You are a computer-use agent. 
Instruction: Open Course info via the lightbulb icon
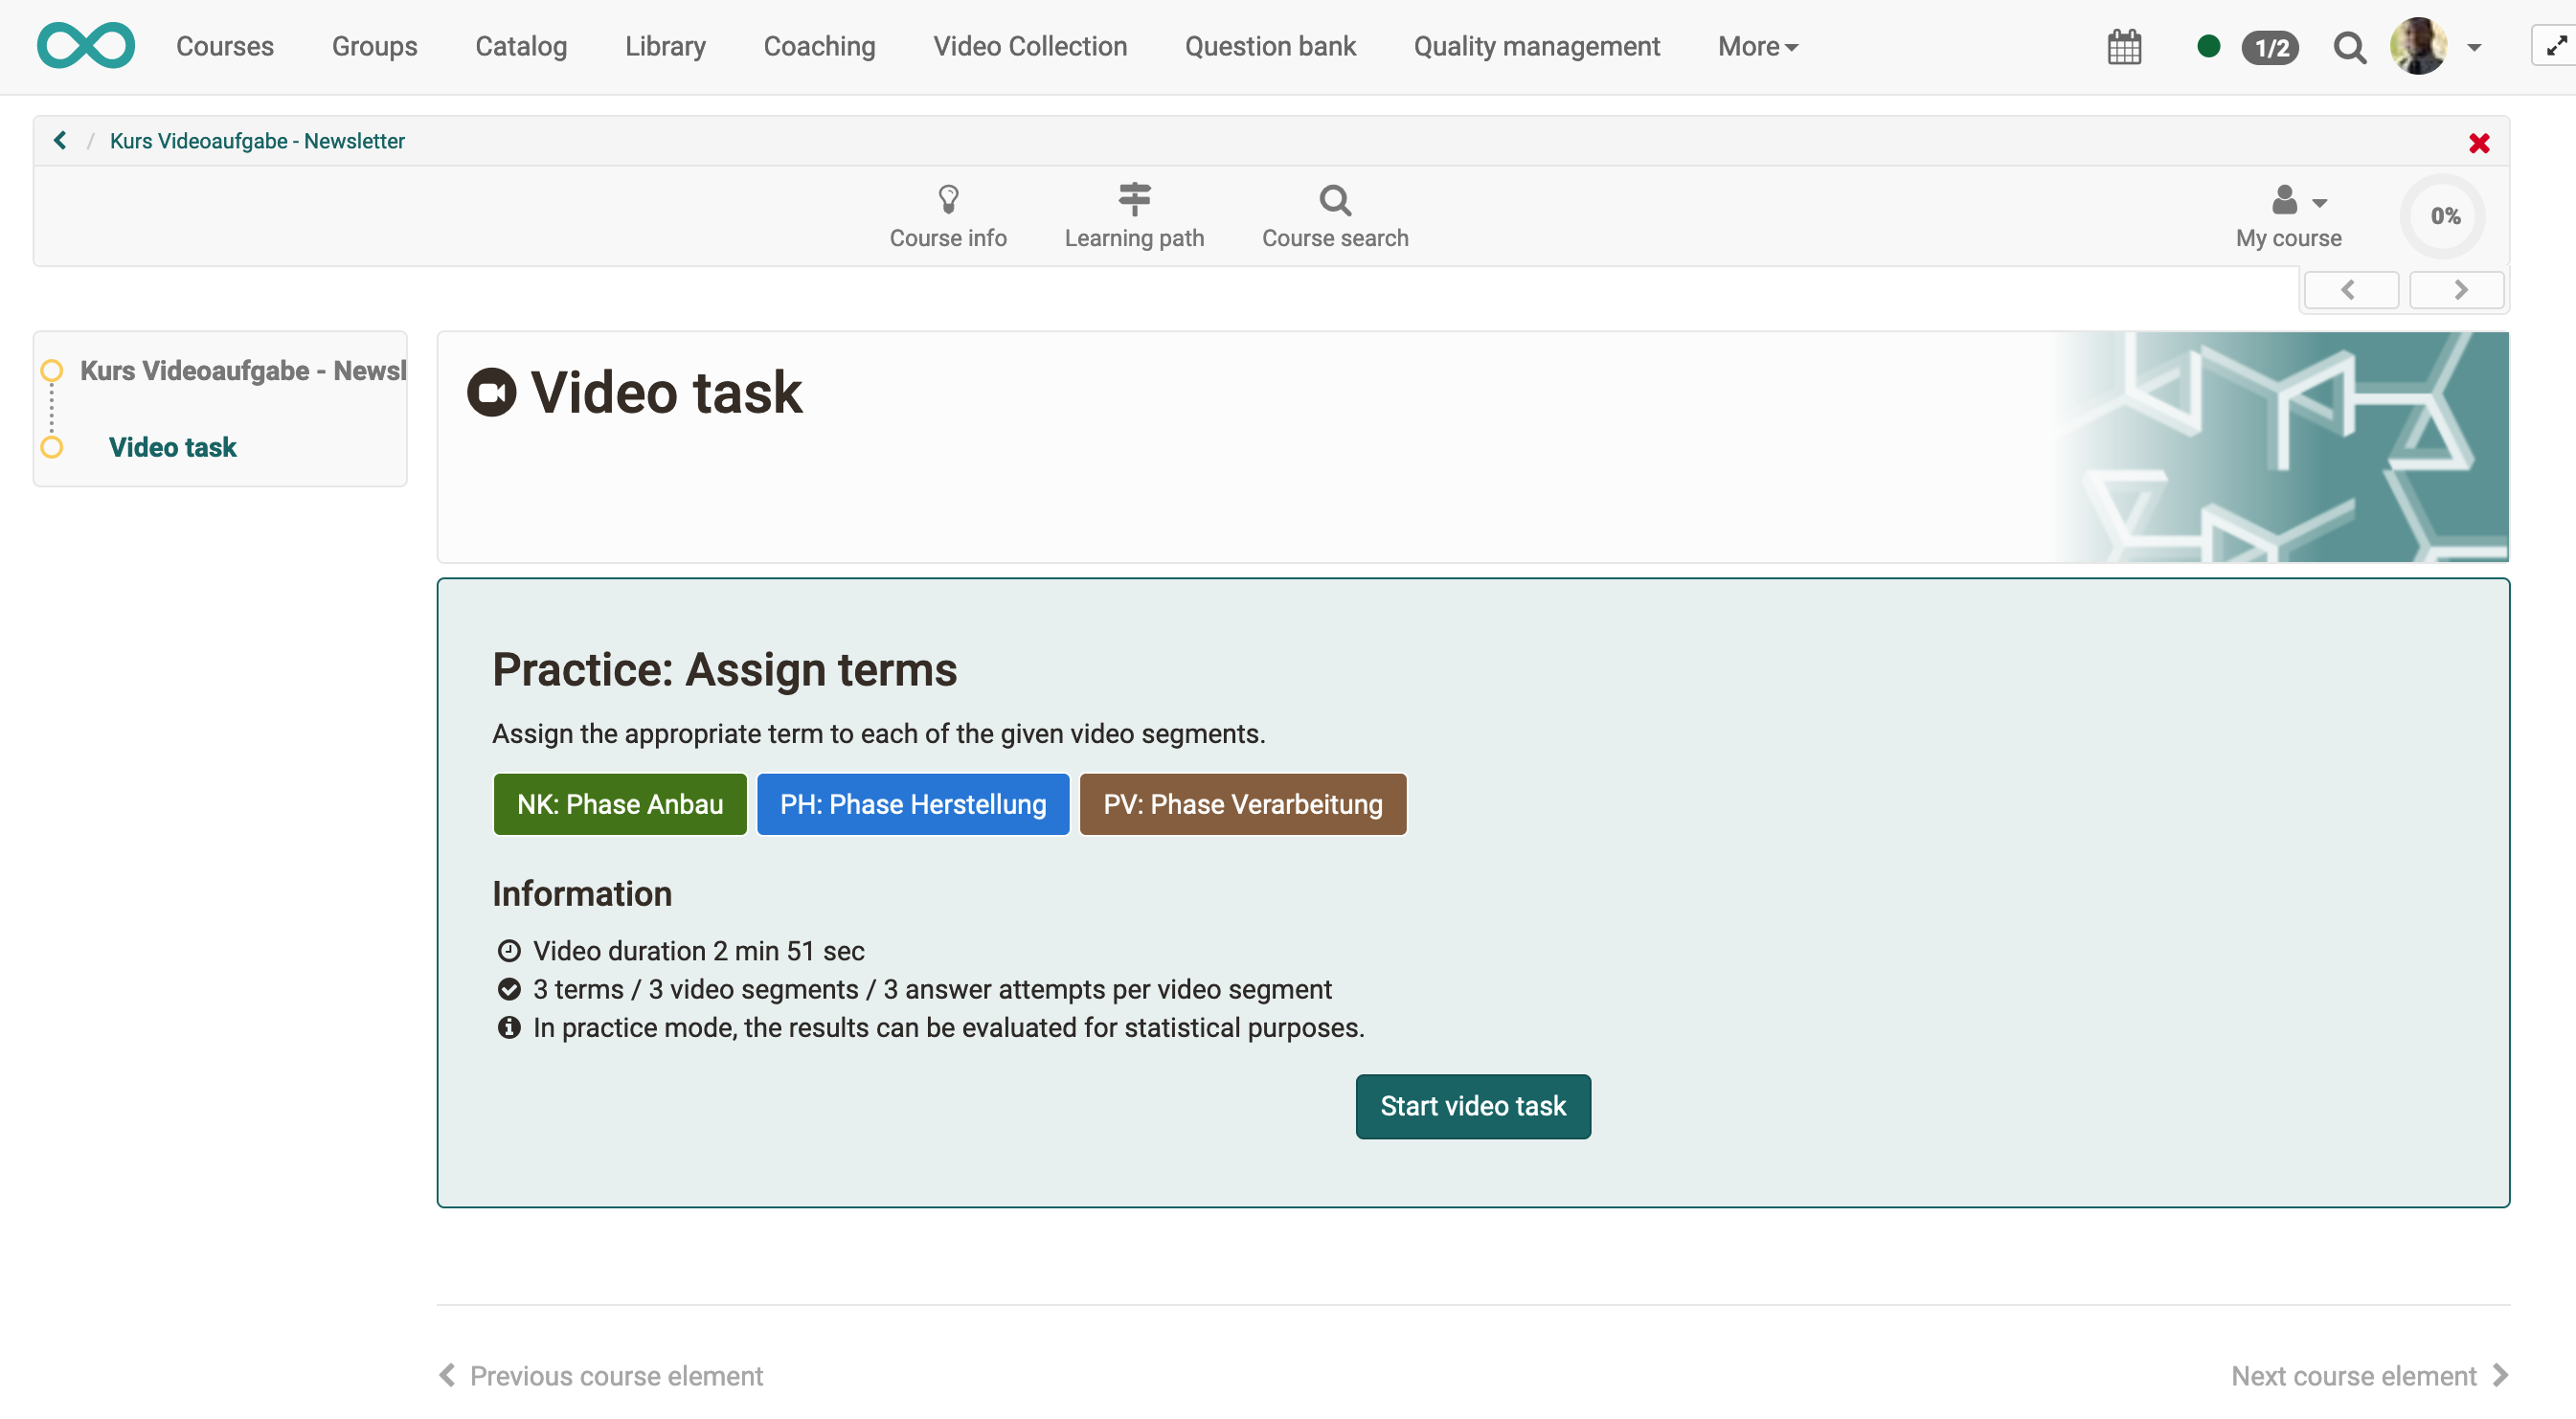pos(948,214)
